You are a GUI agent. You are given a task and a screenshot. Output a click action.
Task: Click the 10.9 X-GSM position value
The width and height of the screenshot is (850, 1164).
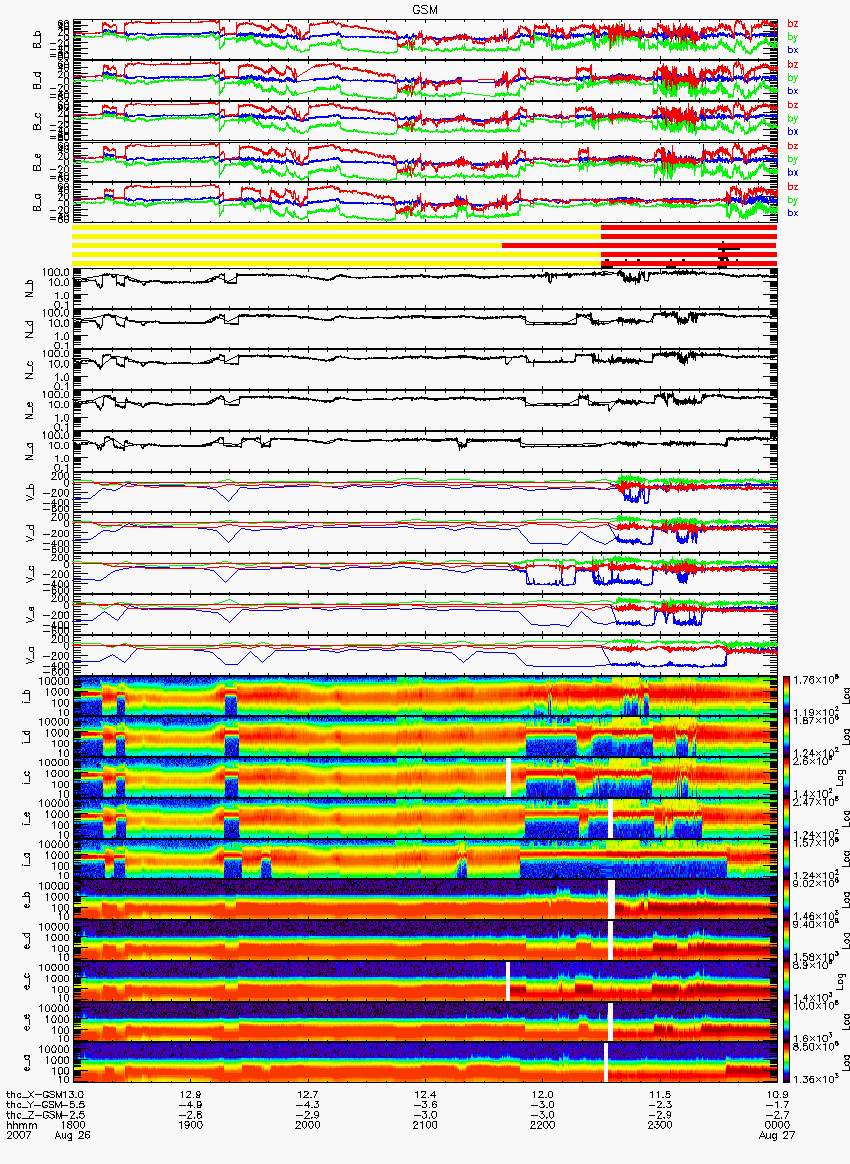pos(777,1094)
